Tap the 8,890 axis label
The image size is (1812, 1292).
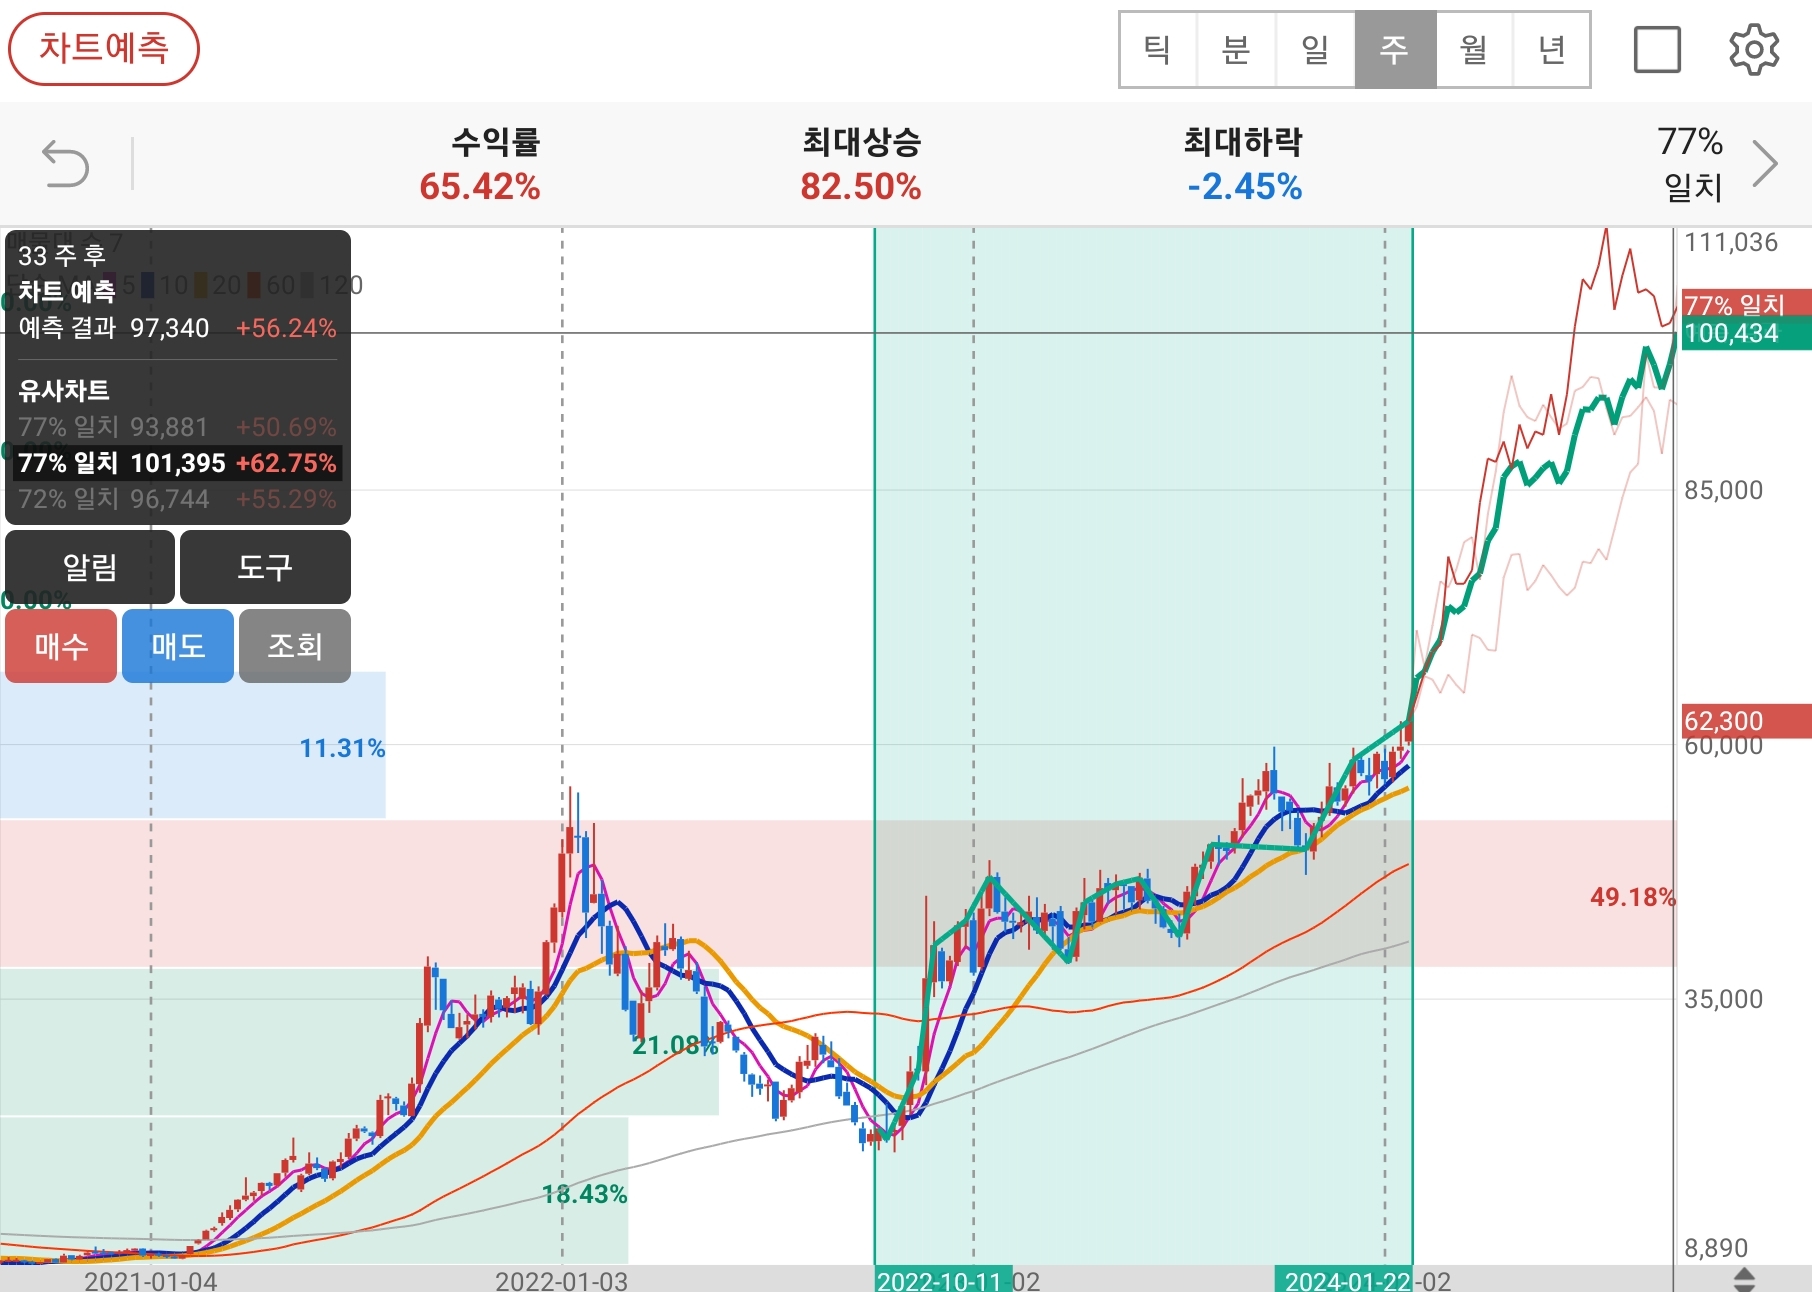tap(1716, 1248)
